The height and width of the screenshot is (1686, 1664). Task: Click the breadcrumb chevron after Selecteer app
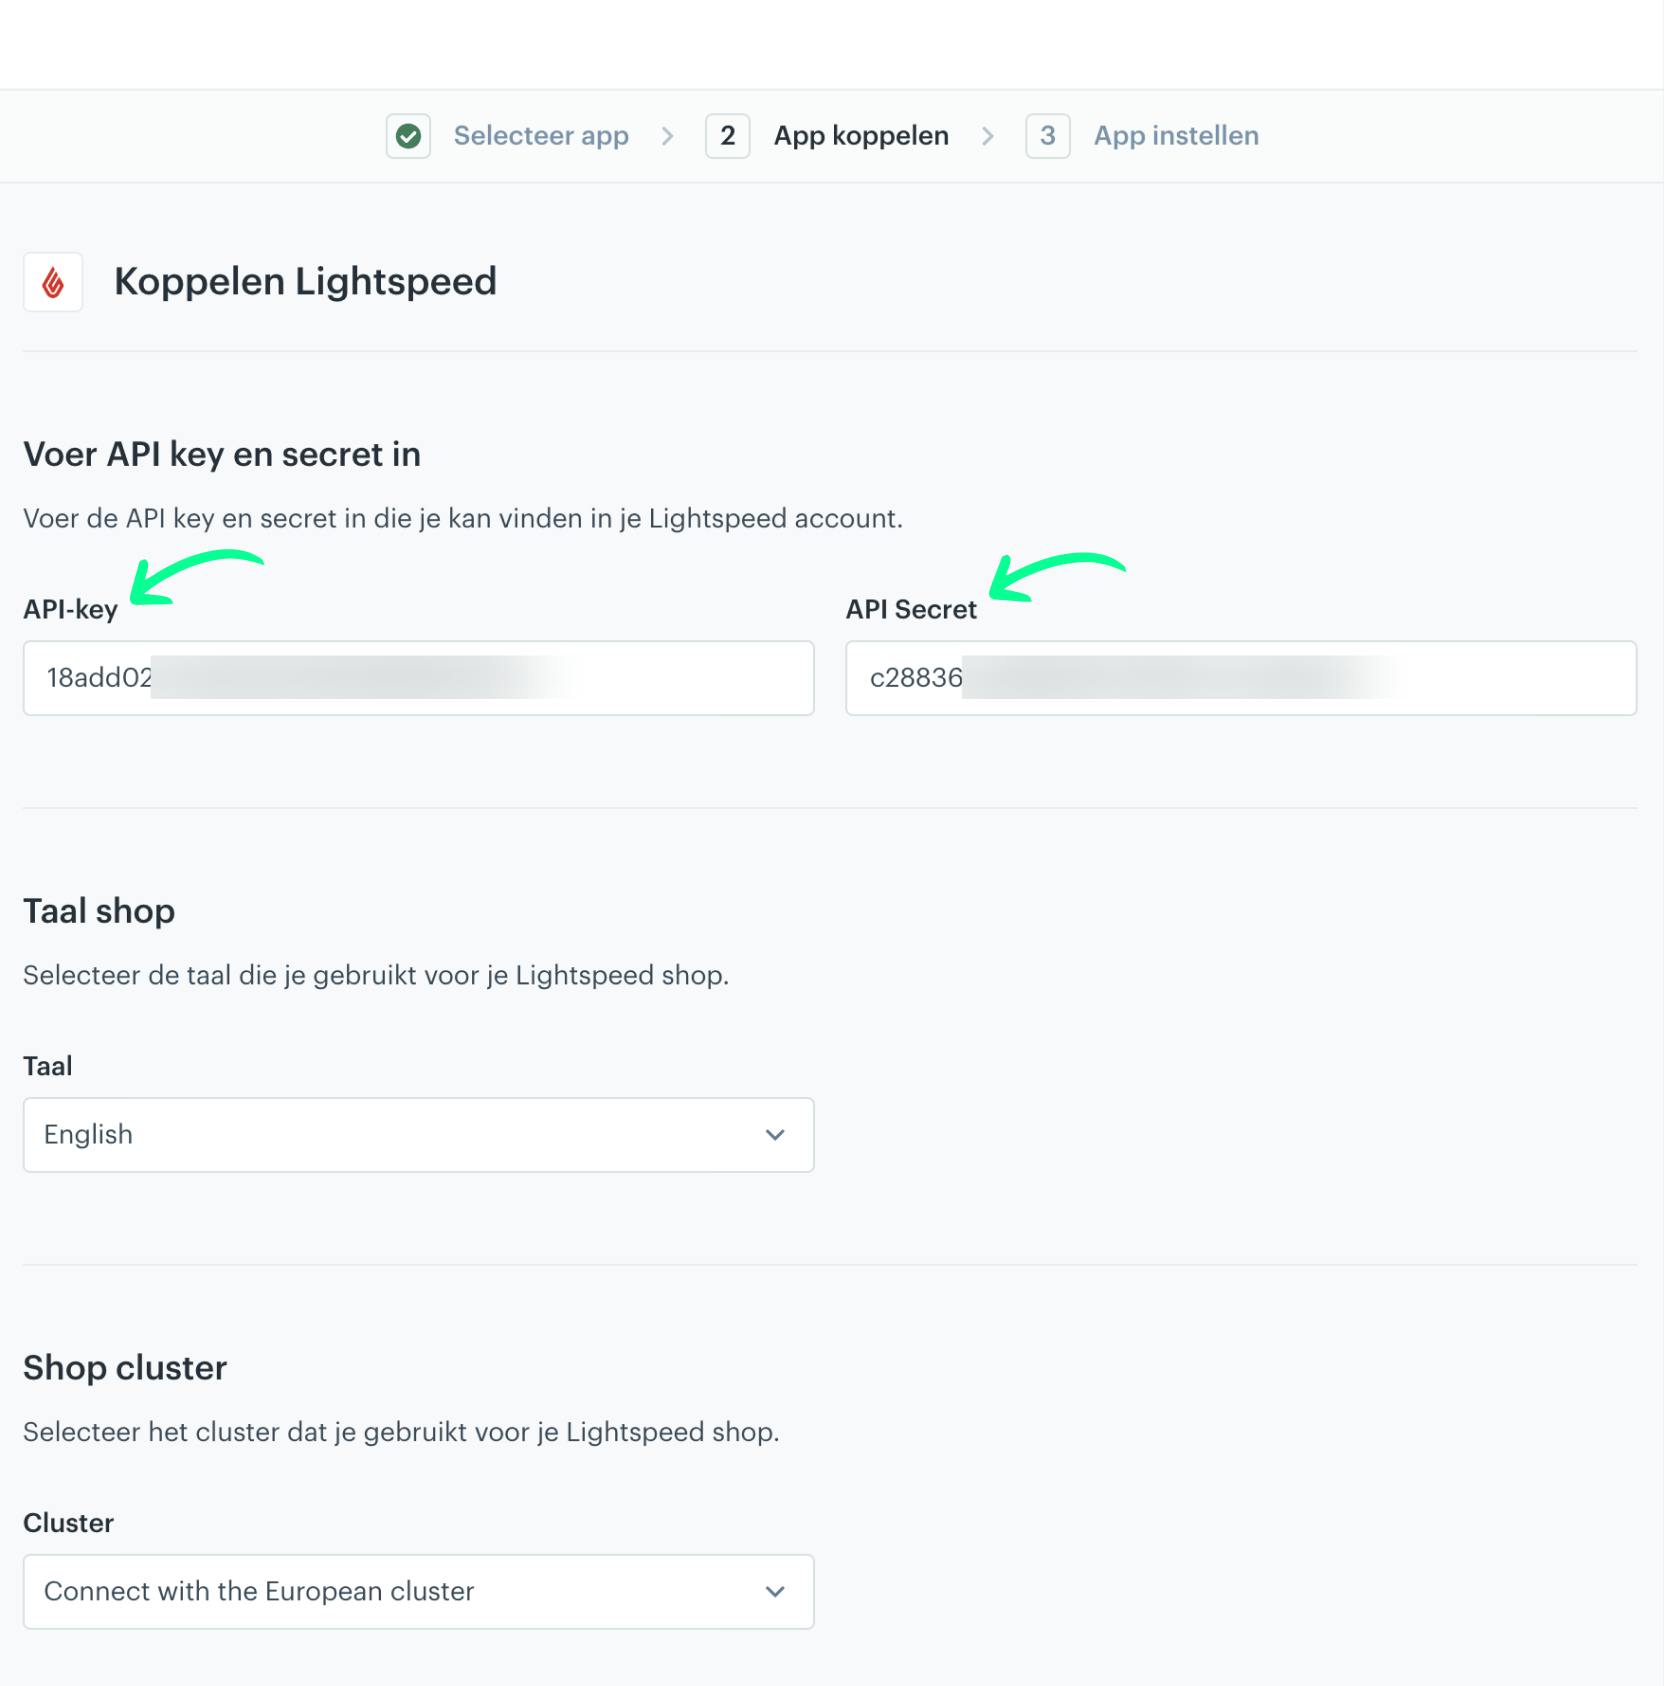(668, 136)
